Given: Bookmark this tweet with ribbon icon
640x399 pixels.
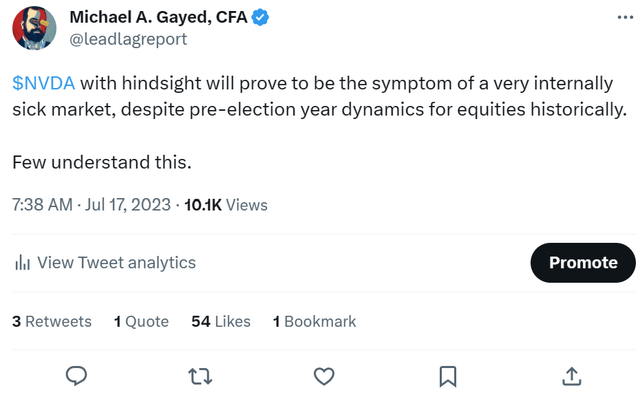Looking at the screenshot, I should pos(448,376).
